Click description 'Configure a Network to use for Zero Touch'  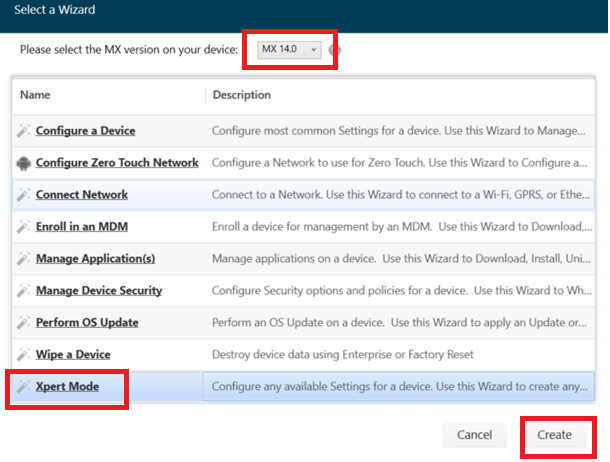point(400,163)
